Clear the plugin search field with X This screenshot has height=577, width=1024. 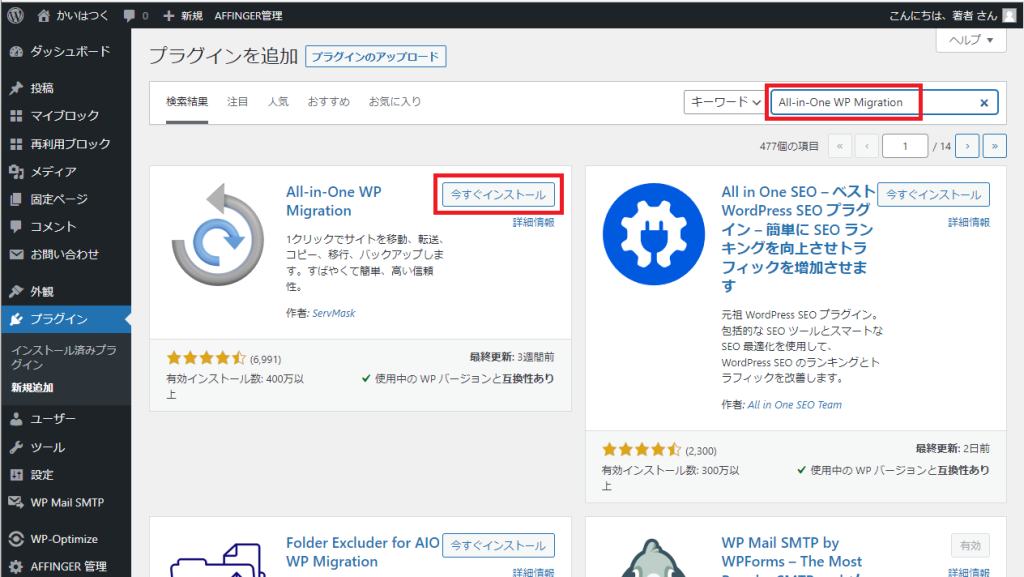984,102
